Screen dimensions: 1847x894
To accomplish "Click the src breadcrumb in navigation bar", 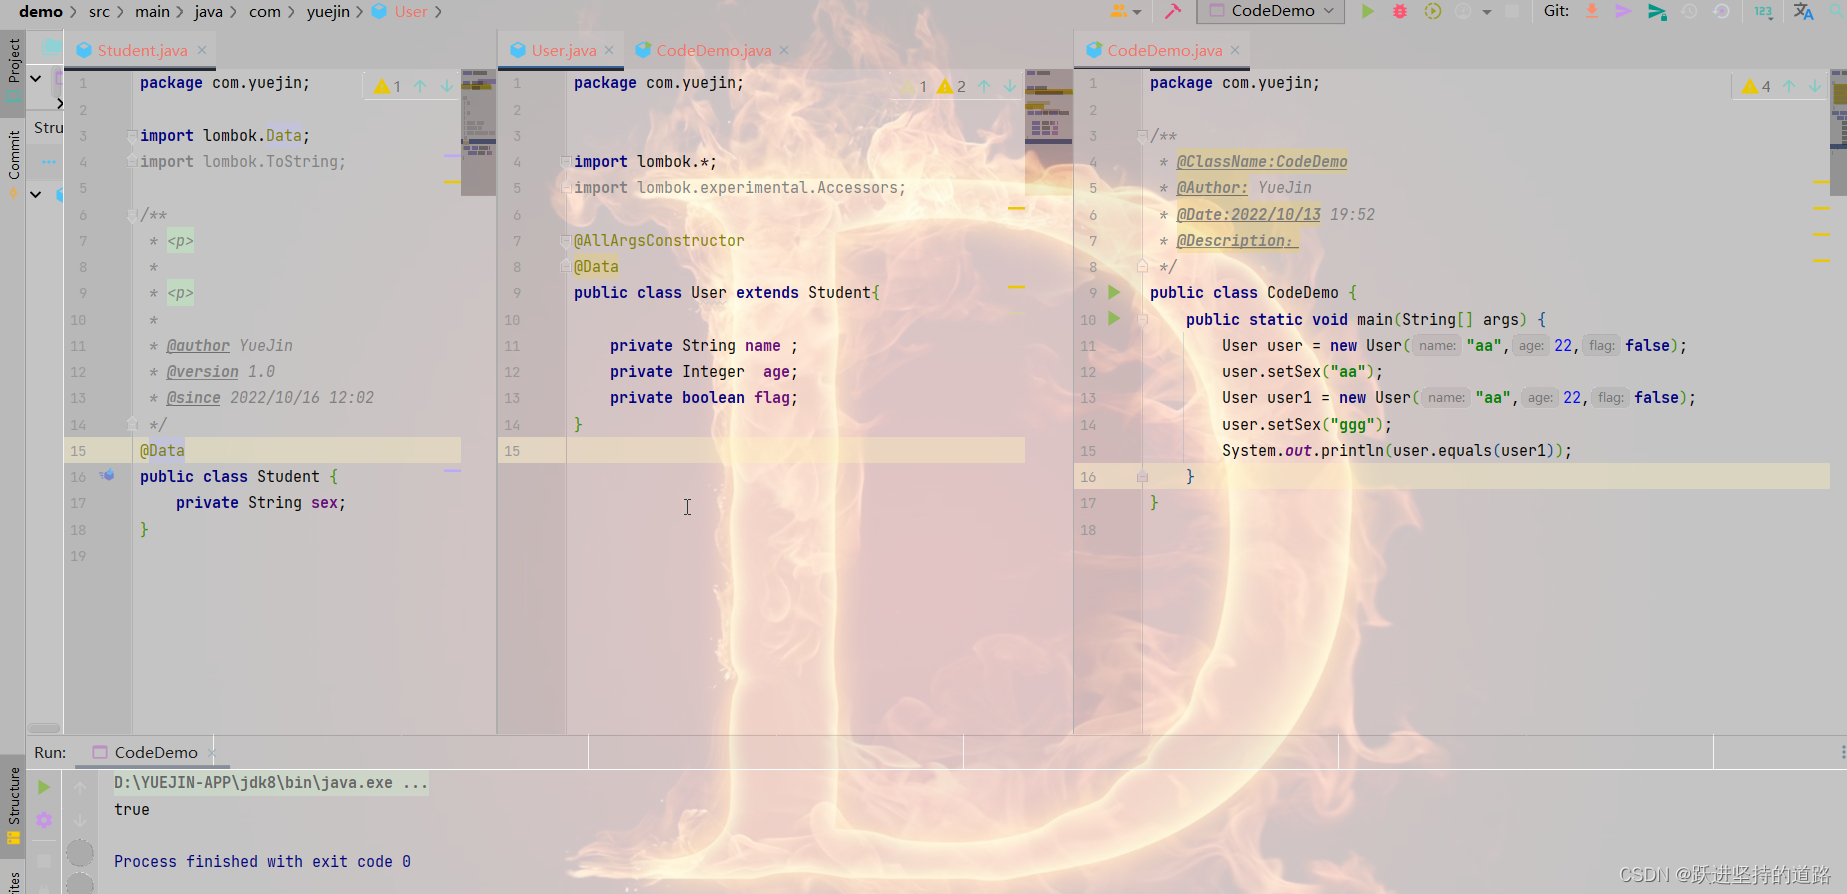I will [99, 11].
